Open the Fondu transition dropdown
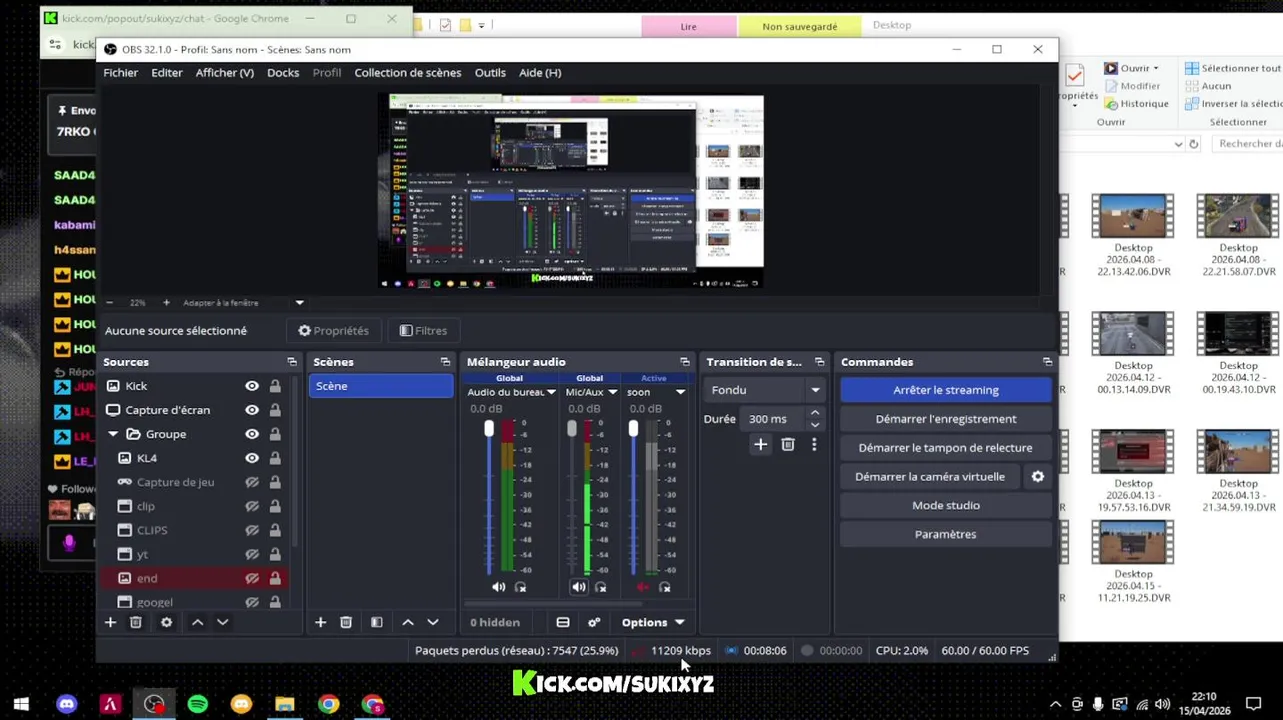Screen dimensions: 1283x720 (766, 390)
